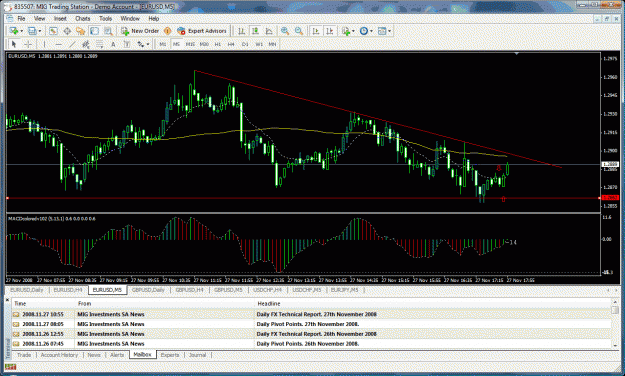Open the Daily FX Technical Report 27th November
This screenshot has height=376, width=625.
click(x=311, y=314)
